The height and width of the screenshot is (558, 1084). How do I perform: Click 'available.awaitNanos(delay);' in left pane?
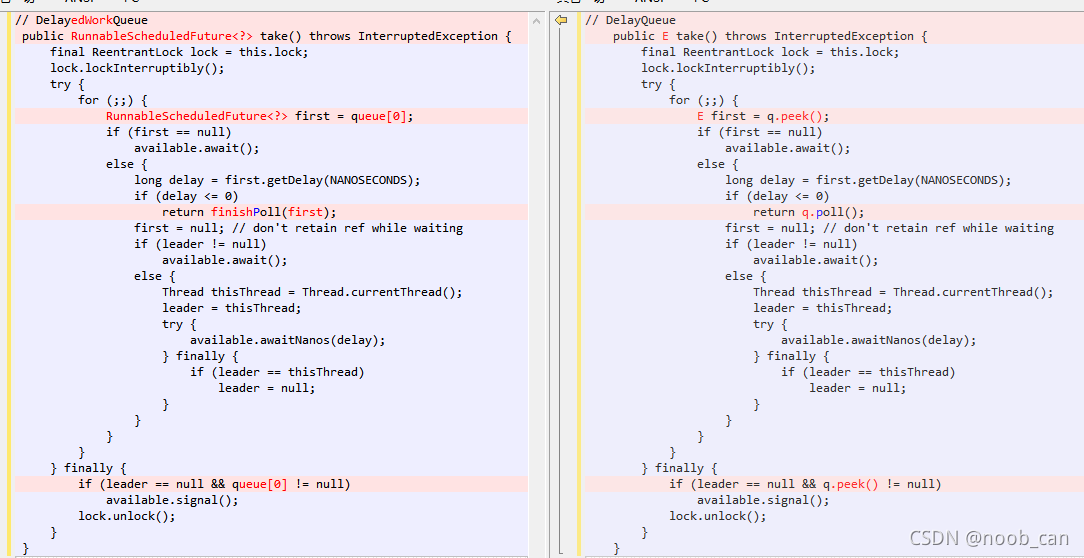click(288, 340)
